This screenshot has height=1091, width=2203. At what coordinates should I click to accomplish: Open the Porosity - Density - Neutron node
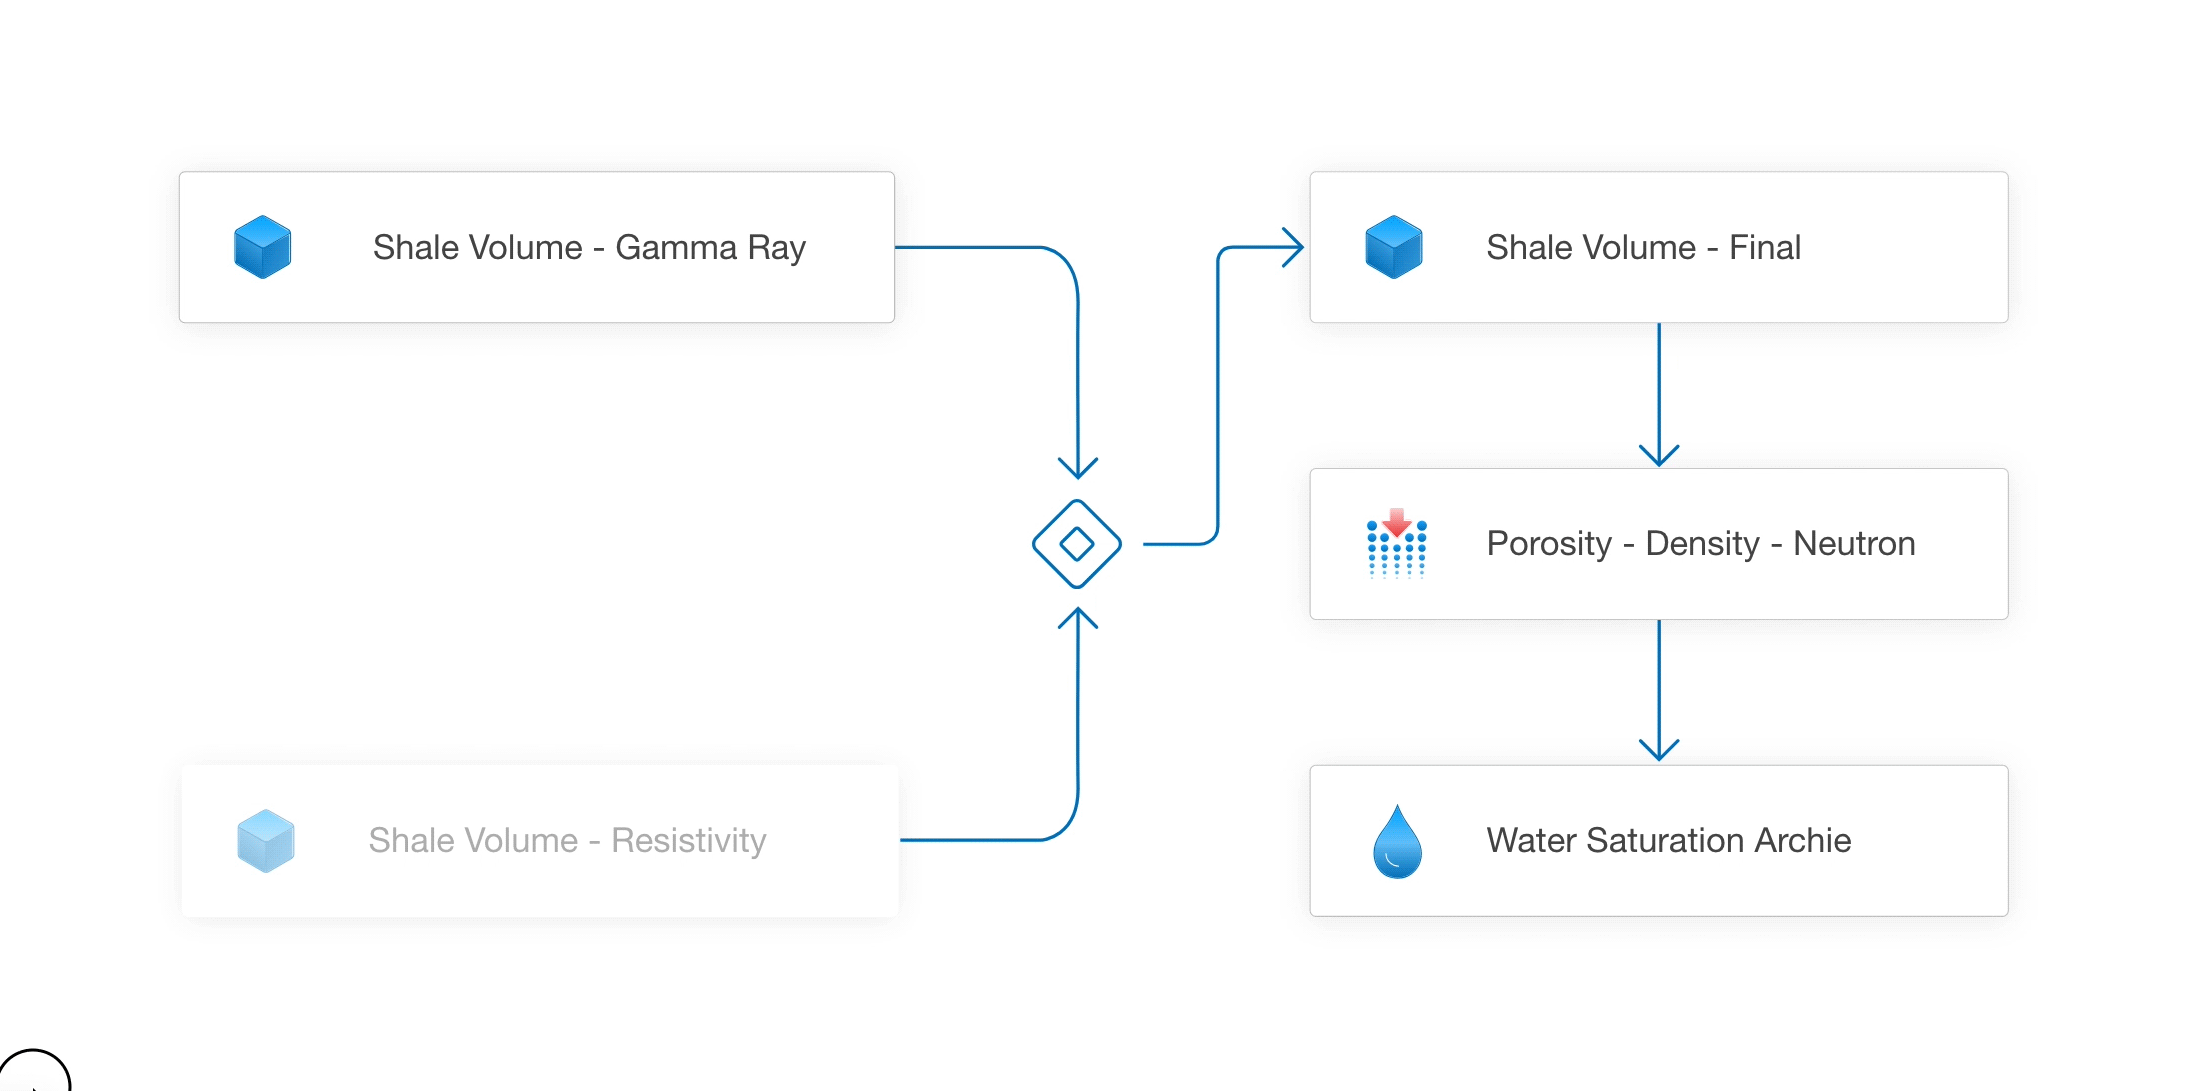coord(1659,544)
